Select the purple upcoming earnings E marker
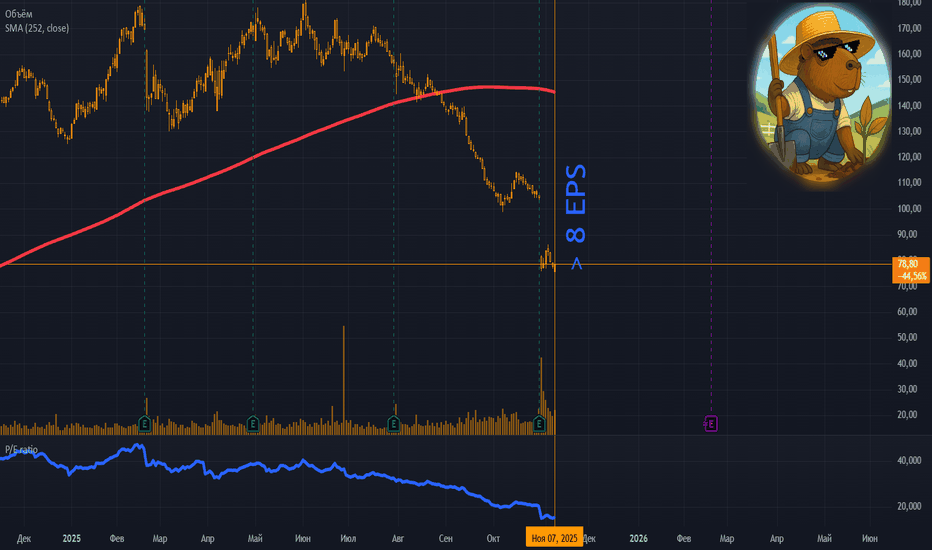The width and height of the screenshot is (932, 550). tap(711, 424)
